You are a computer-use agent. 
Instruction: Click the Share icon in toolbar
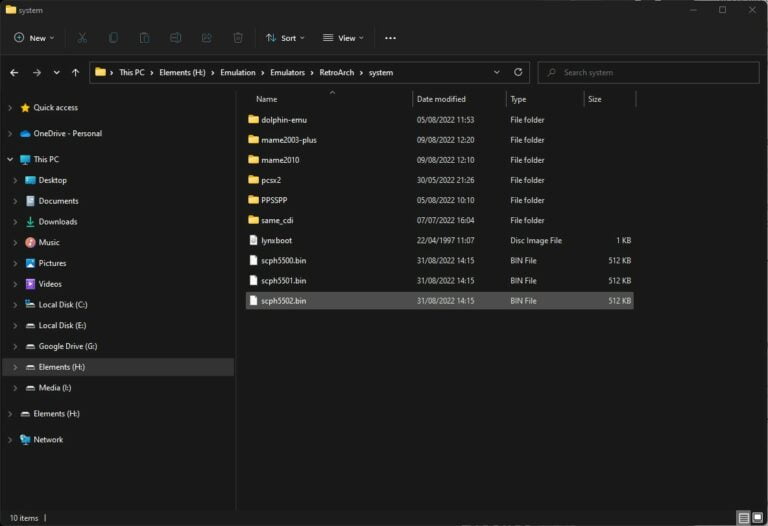(206, 38)
